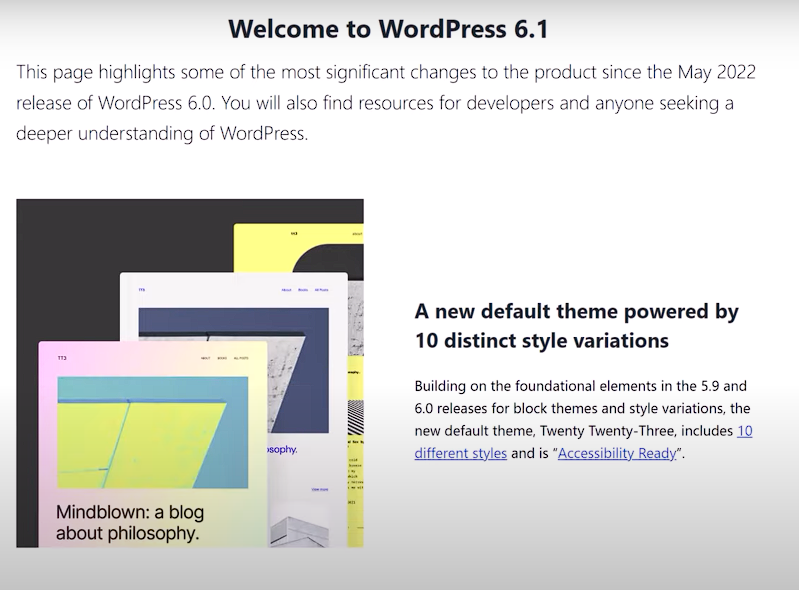Click the text "new default theme, Twenty Twenty-Three, includes"
This screenshot has width=799, height=590.
point(574,431)
